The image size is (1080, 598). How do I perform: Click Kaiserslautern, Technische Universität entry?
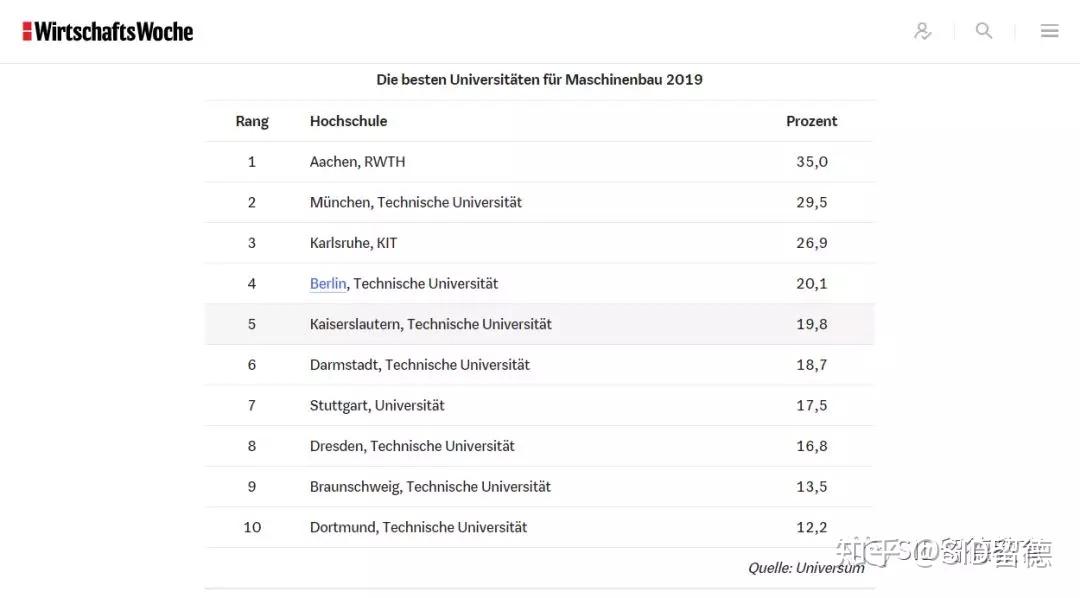tap(430, 324)
